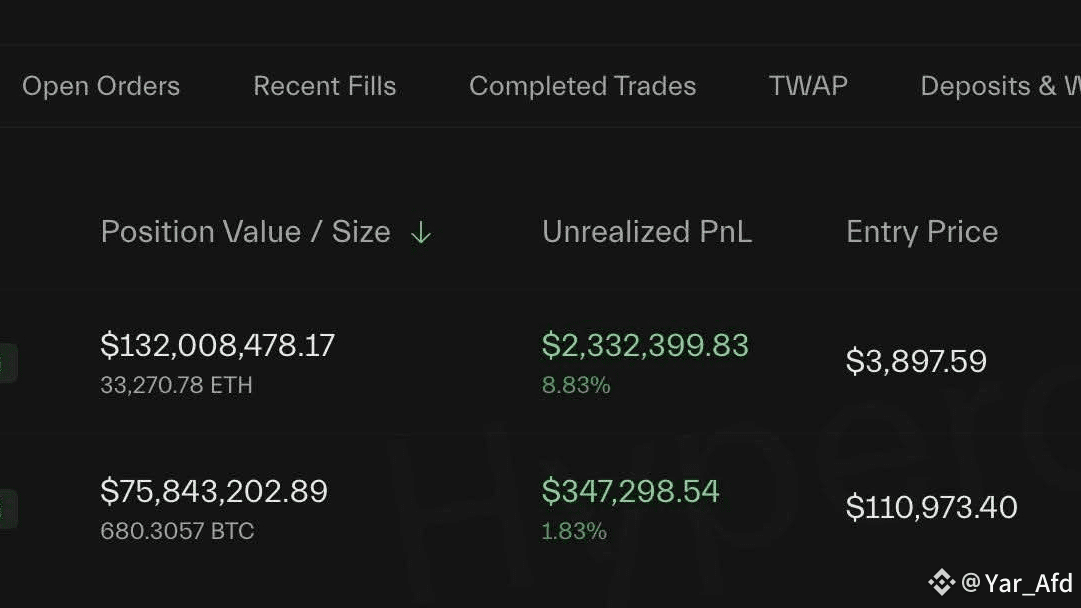Select the Completed Trades tab
1081x608 pixels.
tap(582, 87)
